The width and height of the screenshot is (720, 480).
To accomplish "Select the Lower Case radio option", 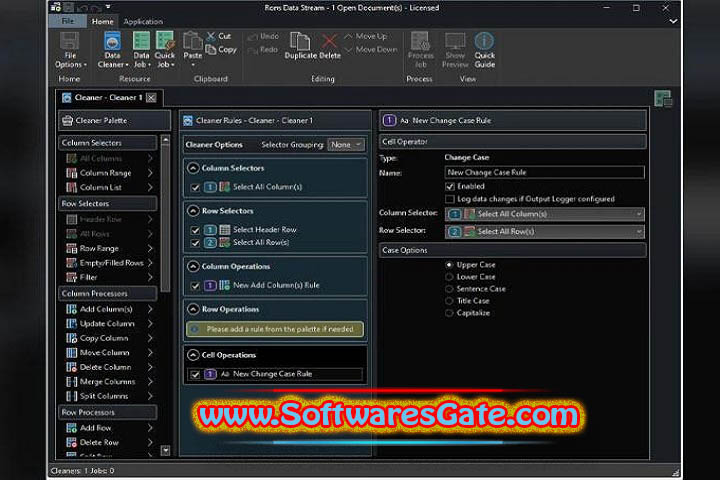I will coord(449,277).
